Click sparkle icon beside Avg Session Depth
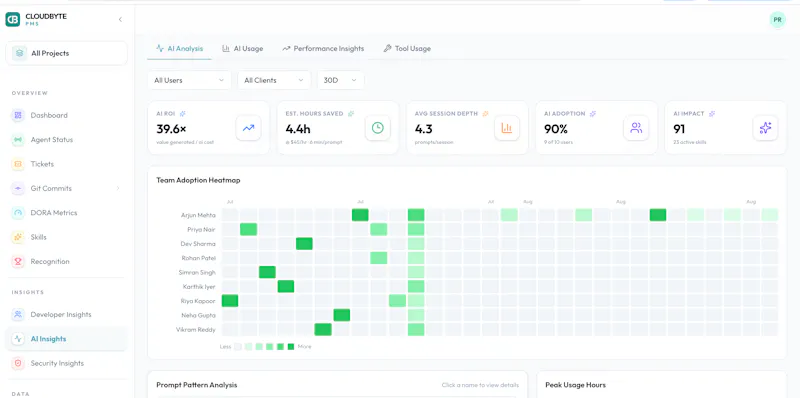 click(x=486, y=114)
